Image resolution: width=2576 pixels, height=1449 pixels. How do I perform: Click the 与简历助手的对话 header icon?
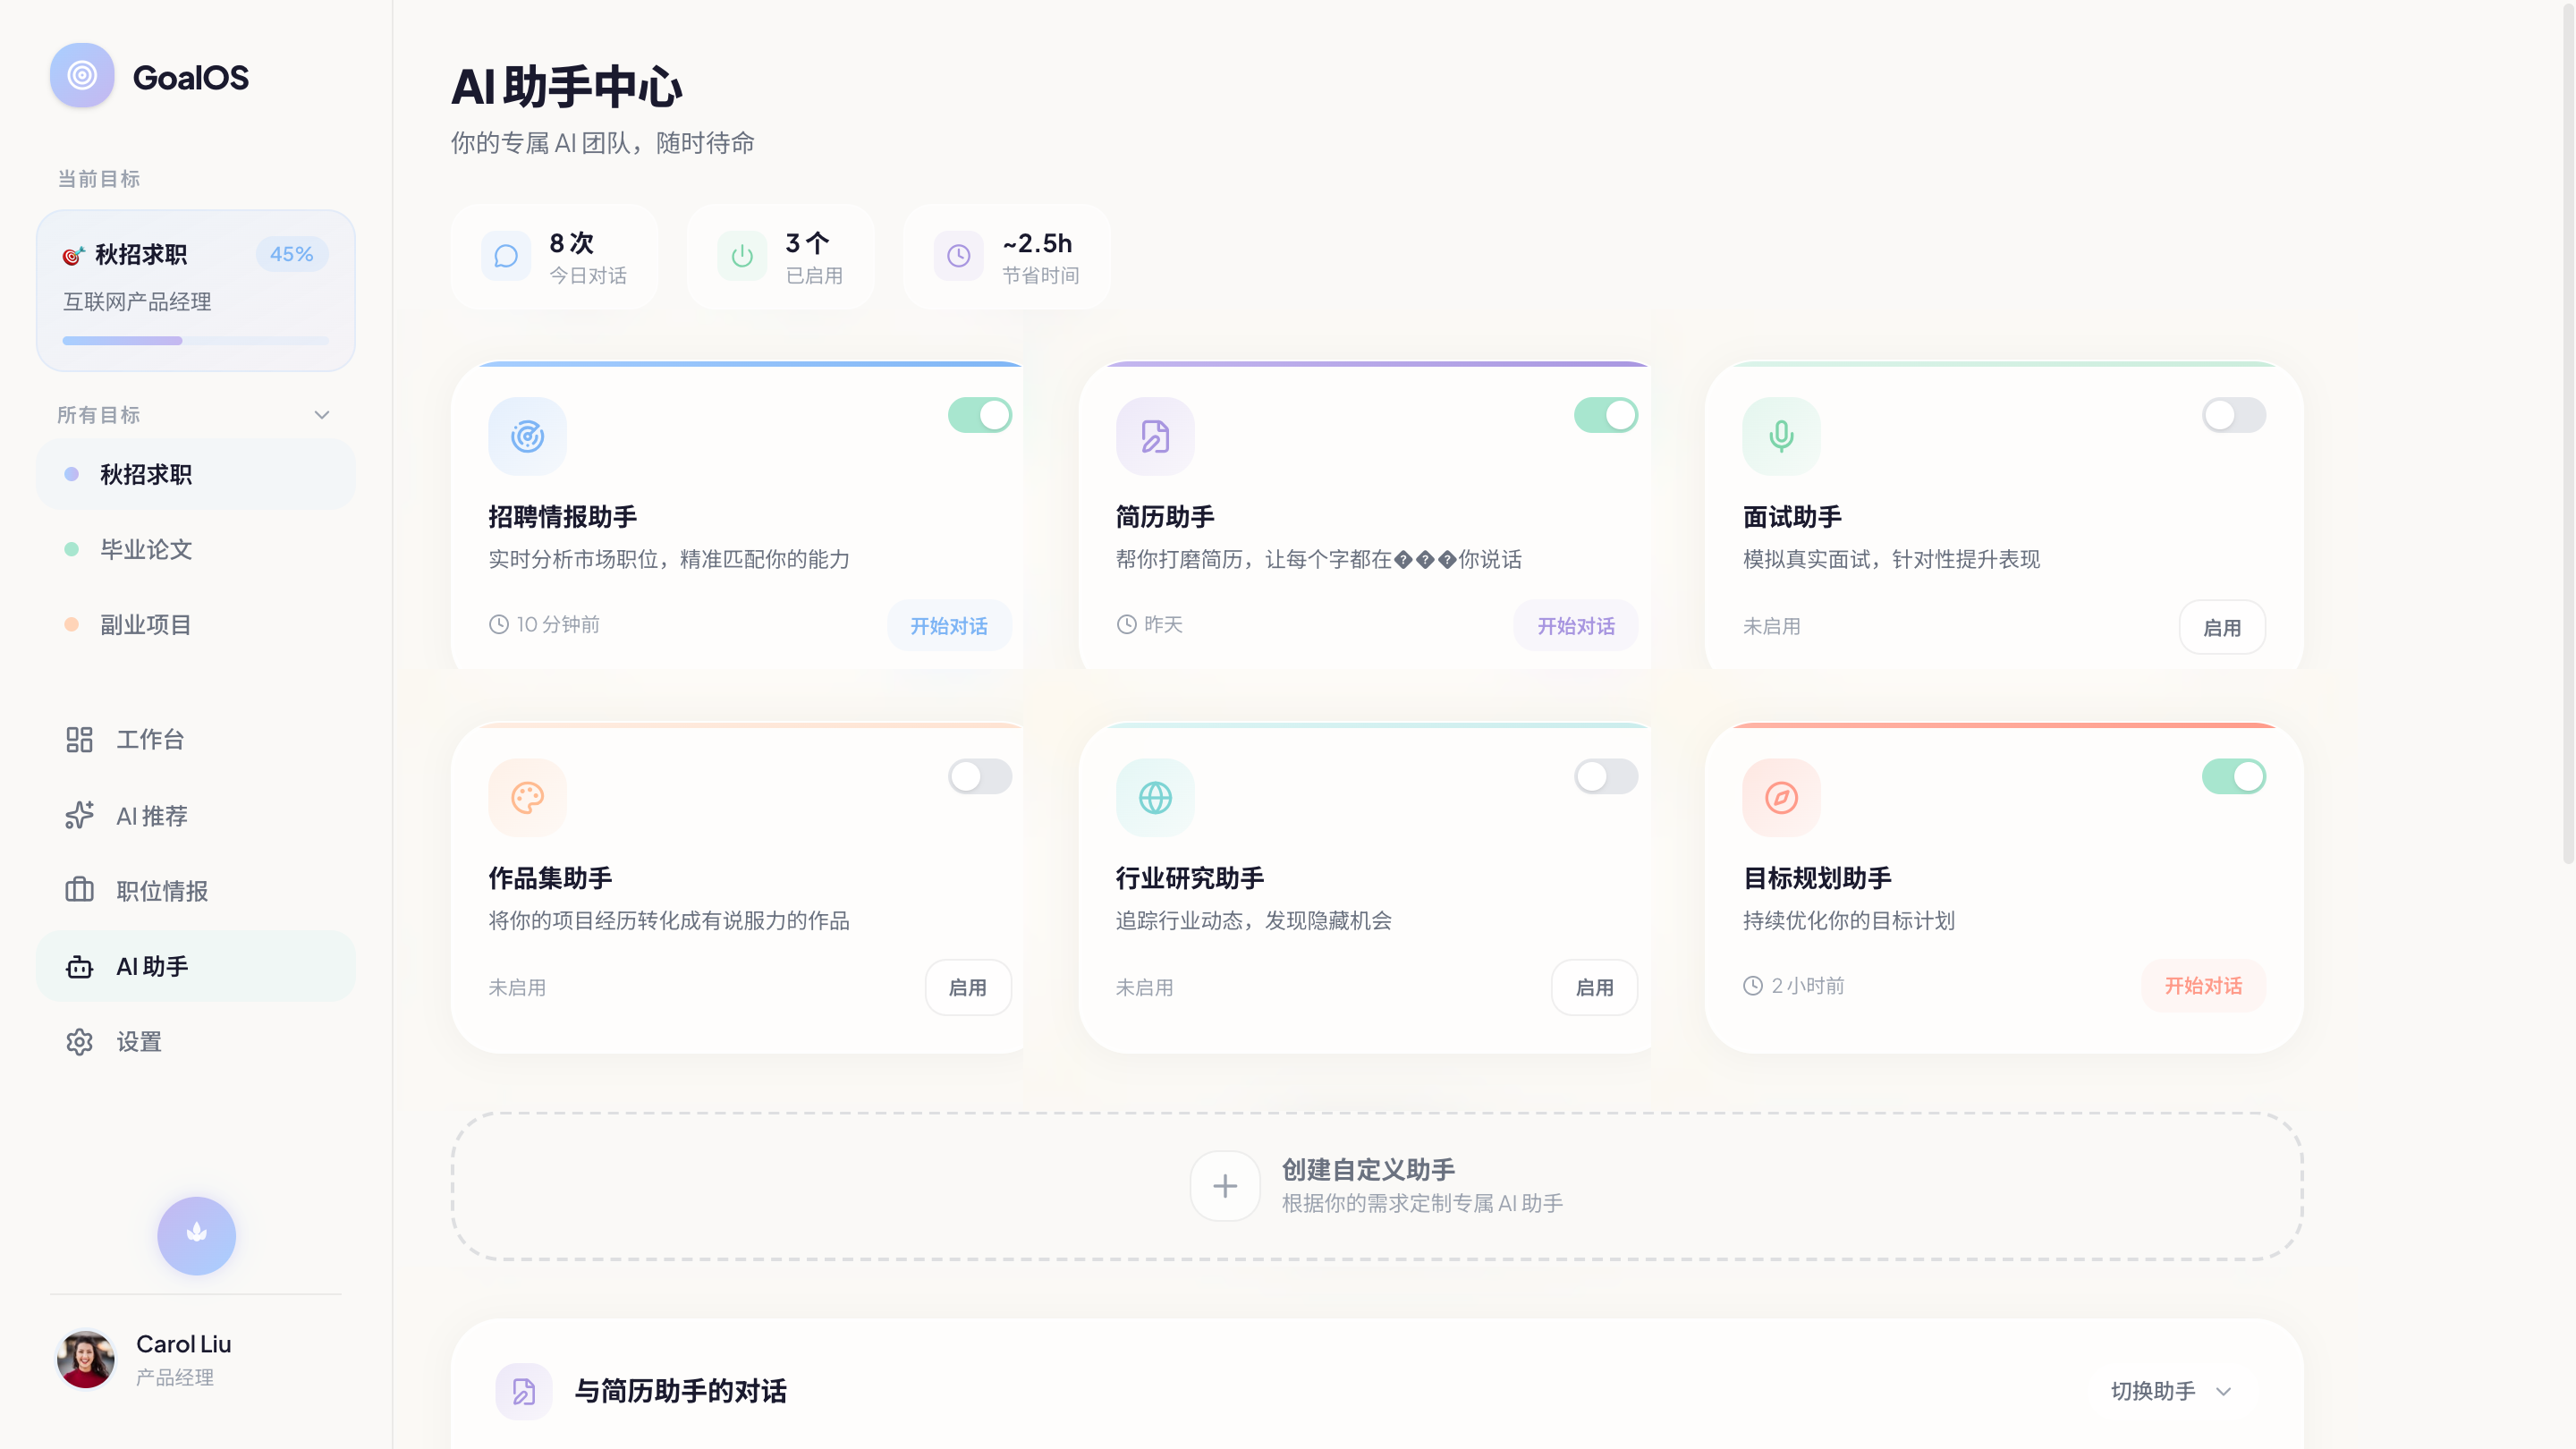click(x=524, y=1391)
